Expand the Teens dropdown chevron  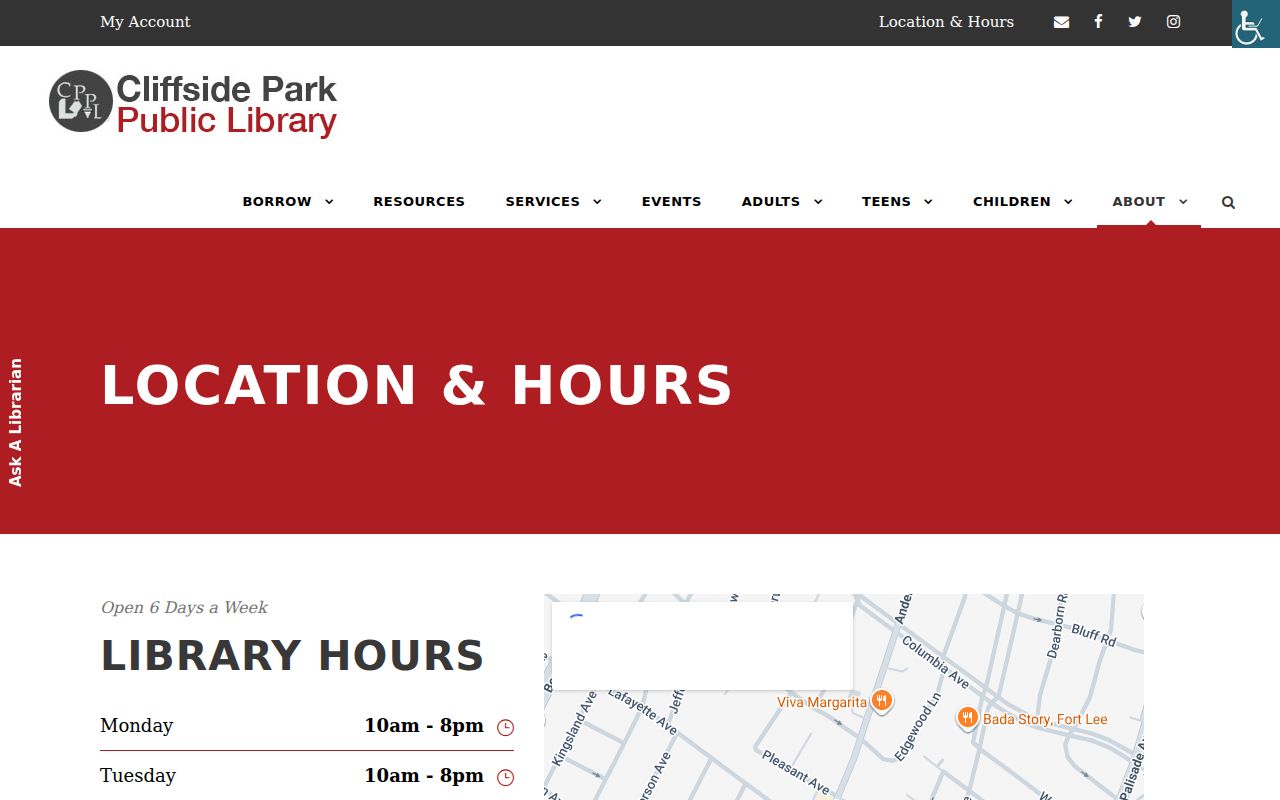928,202
